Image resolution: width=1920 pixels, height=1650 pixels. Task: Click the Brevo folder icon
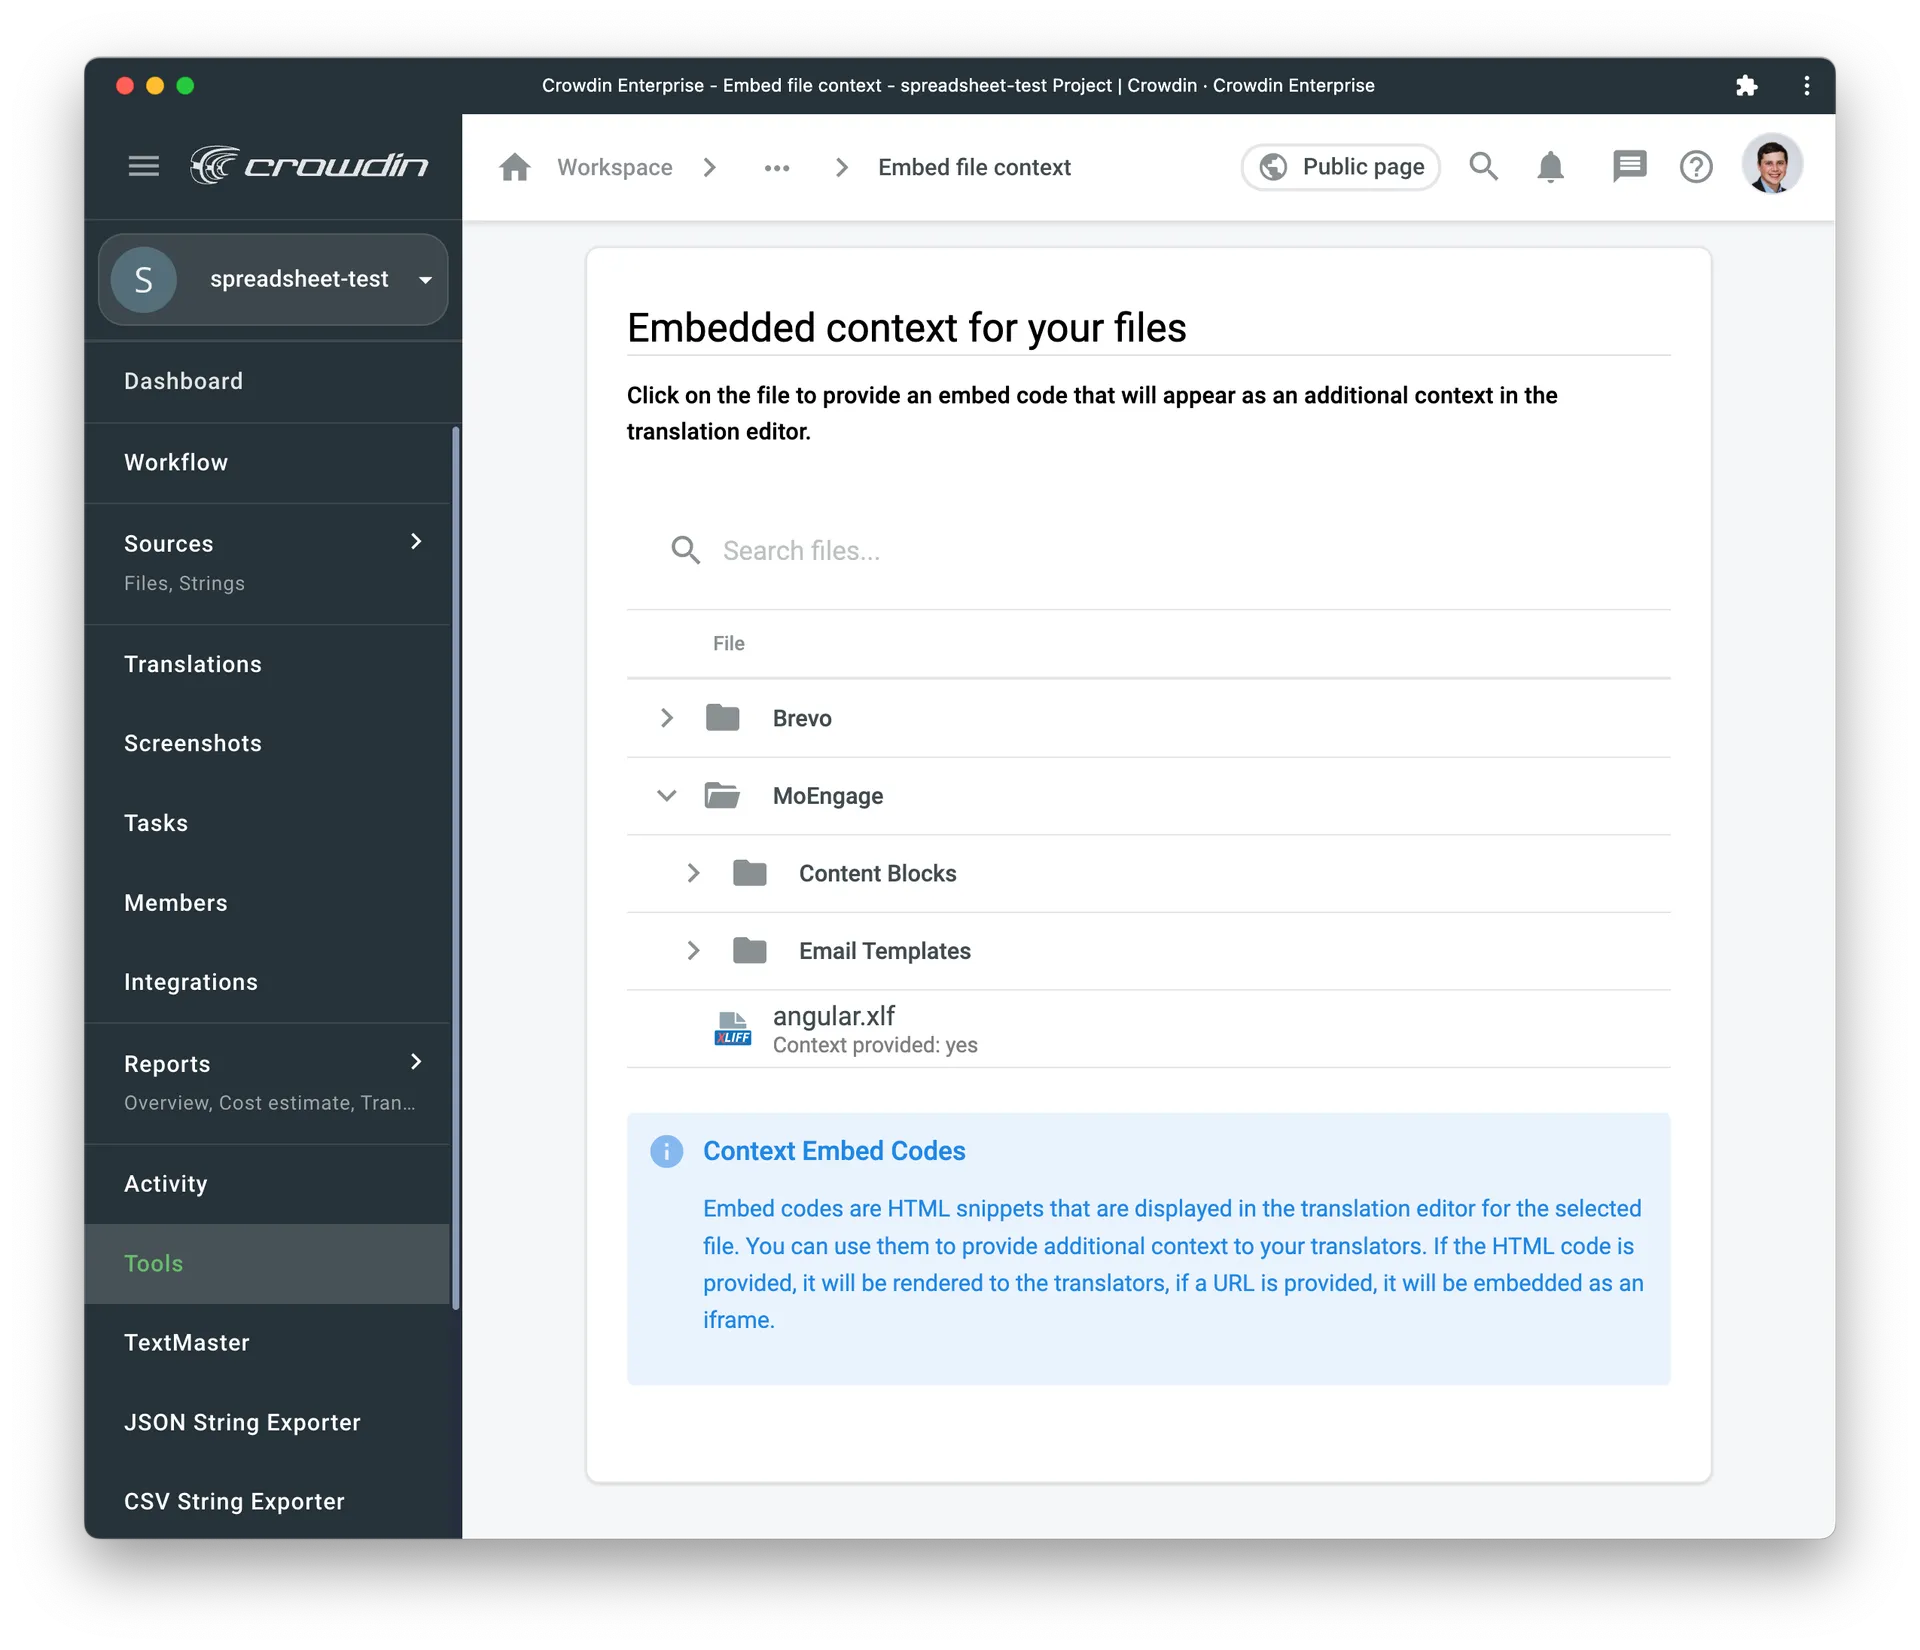point(722,718)
